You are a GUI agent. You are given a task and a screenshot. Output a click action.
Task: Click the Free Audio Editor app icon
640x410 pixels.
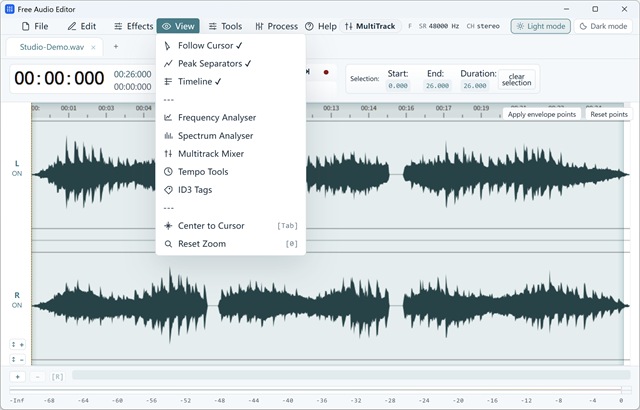[x=9, y=9]
